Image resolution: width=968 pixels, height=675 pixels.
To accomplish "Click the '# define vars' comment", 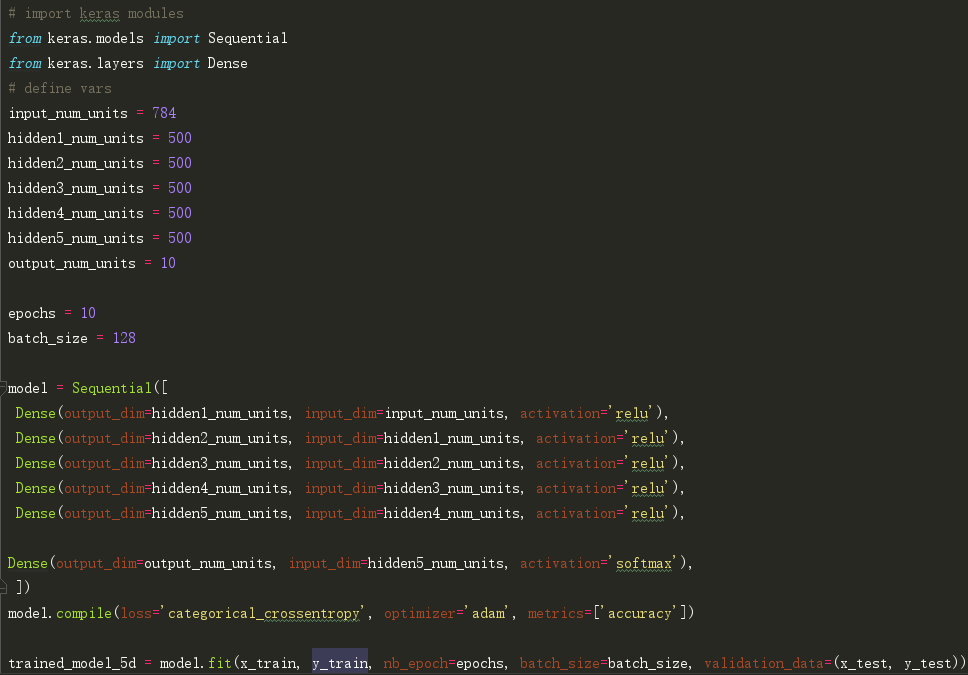I will coord(59,88).
